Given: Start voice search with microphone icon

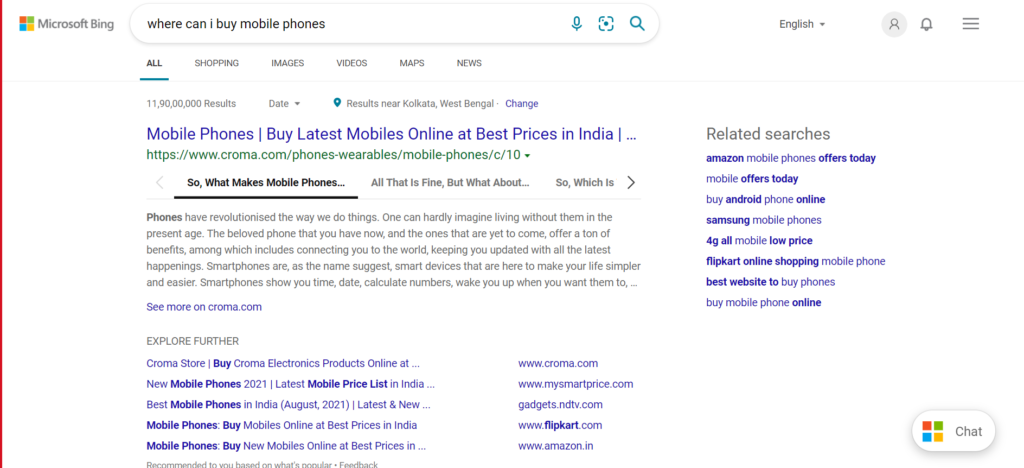Looking at the screenshot, I should 576,24.
